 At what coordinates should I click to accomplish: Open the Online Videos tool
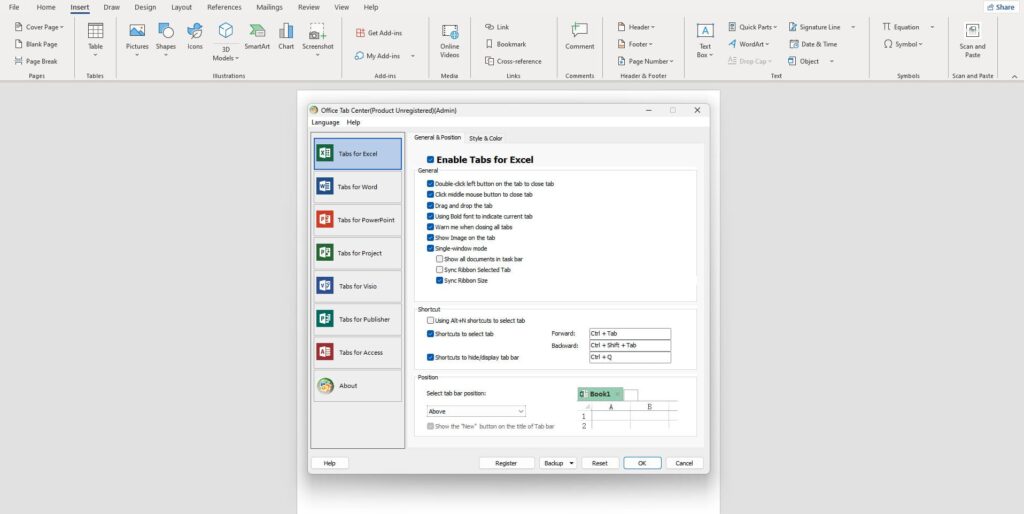coord(449,39)
